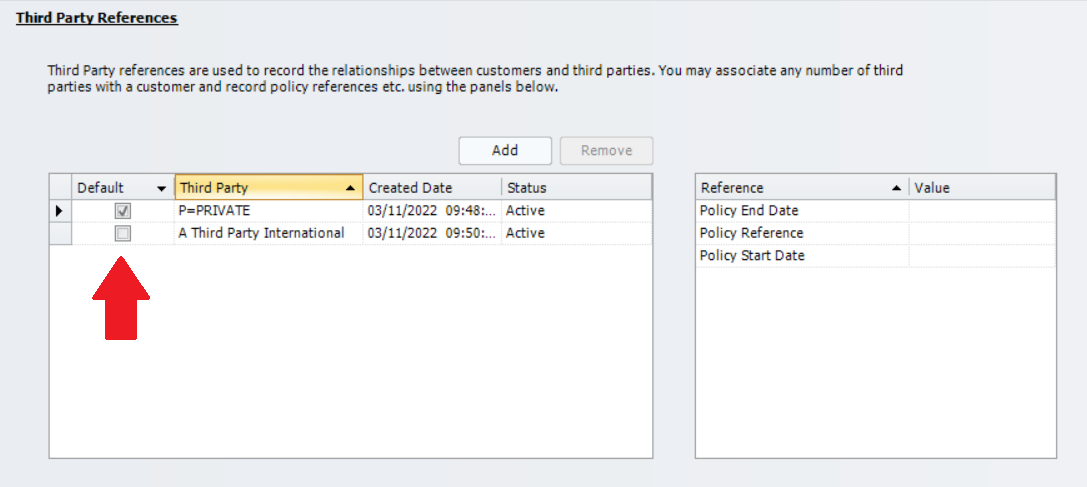Sort by the Status column header
1087x487 pixels.
[575, 188]
